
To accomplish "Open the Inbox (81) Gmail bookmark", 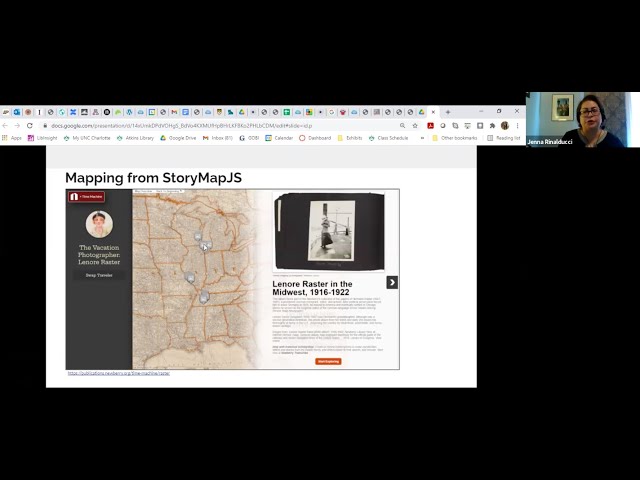I will click(218, 138).
